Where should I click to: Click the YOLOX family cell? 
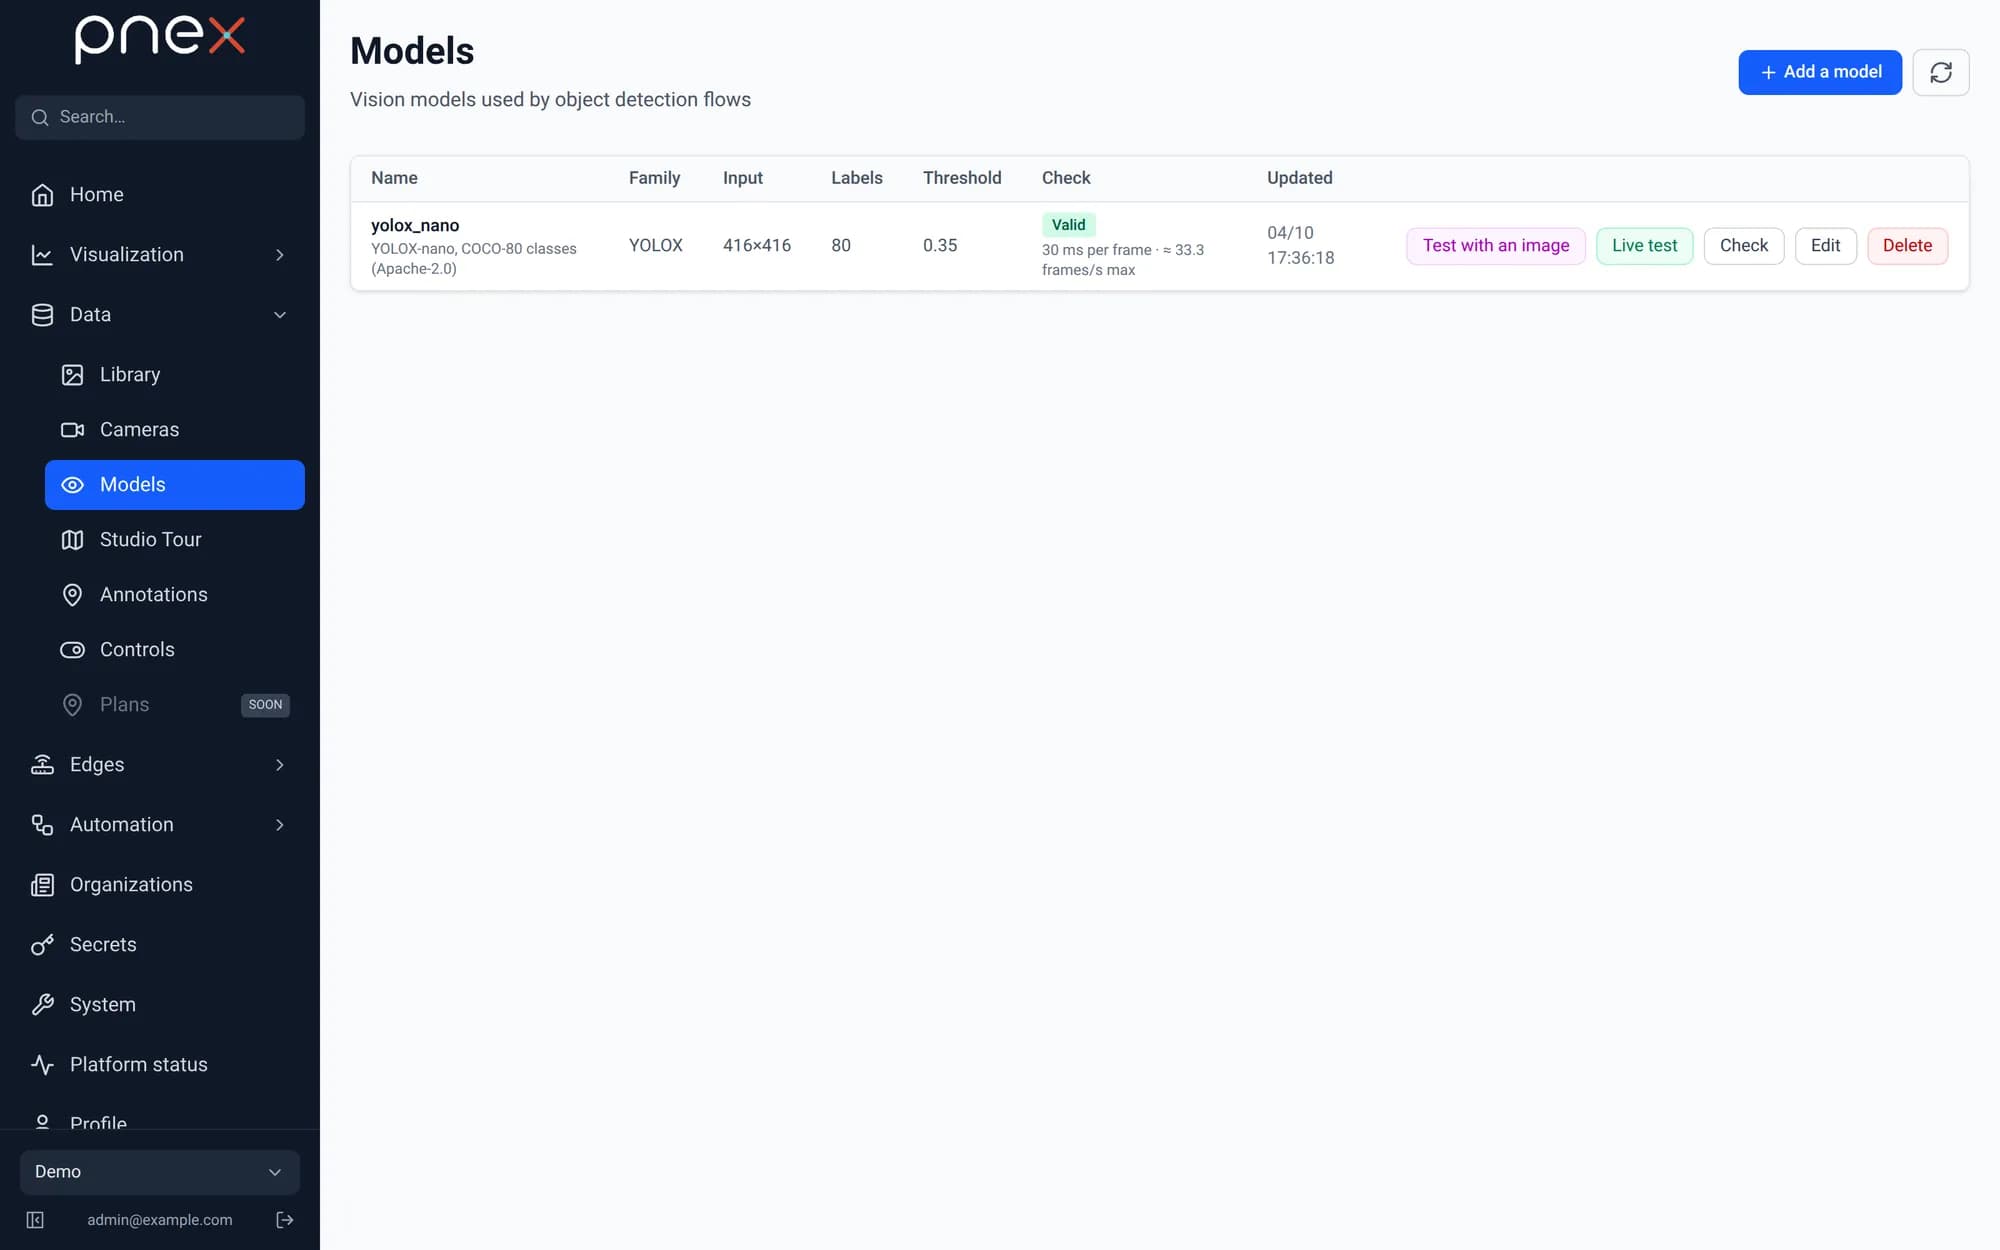(656, 246)
